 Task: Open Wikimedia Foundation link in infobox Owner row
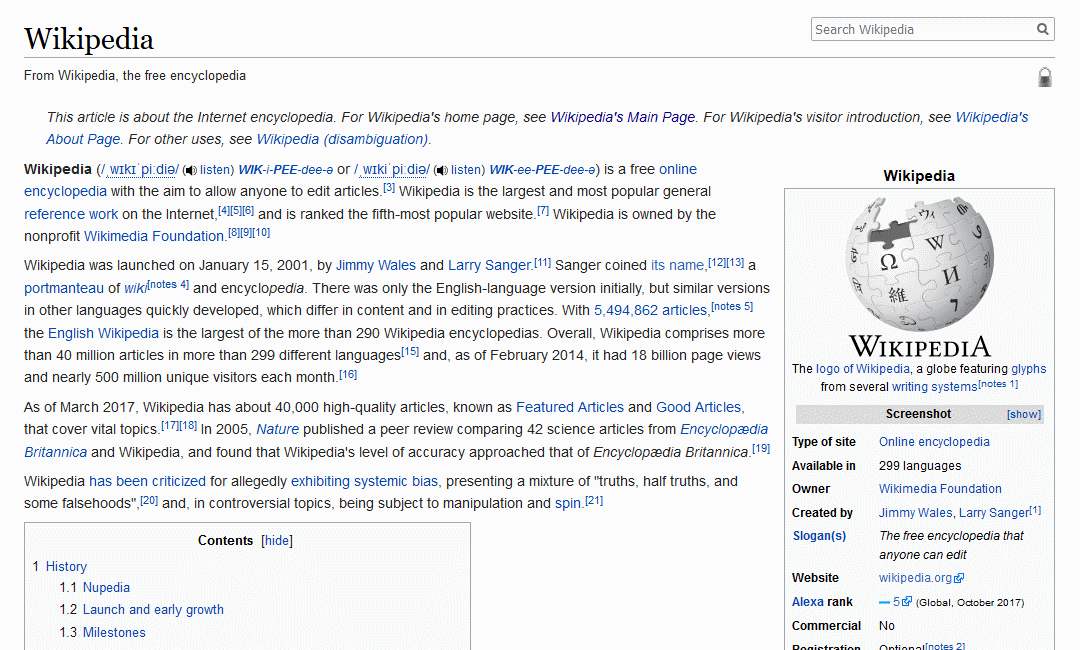[940, 489]
